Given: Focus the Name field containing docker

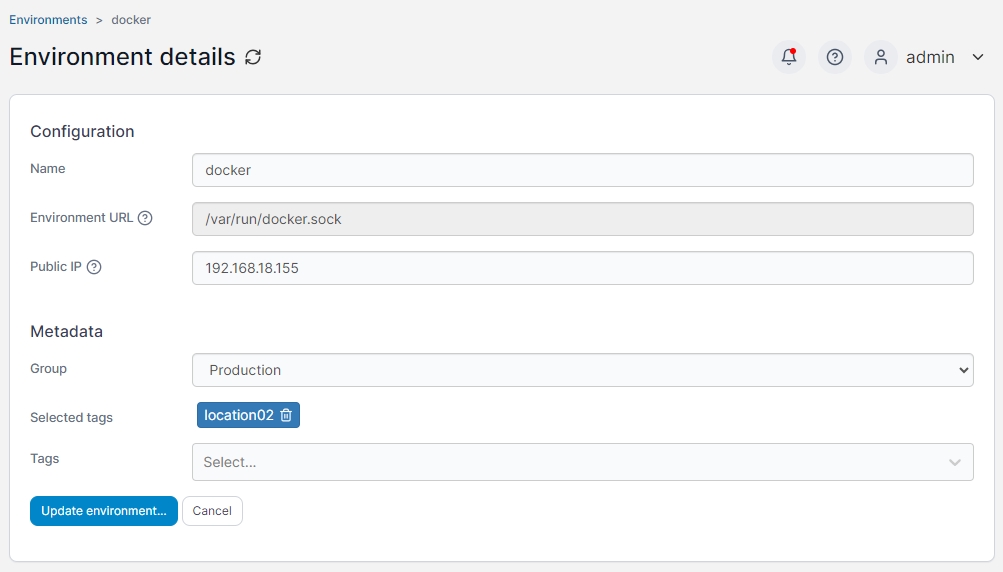Looking at the screenshot, I should (x=582, y=170).
